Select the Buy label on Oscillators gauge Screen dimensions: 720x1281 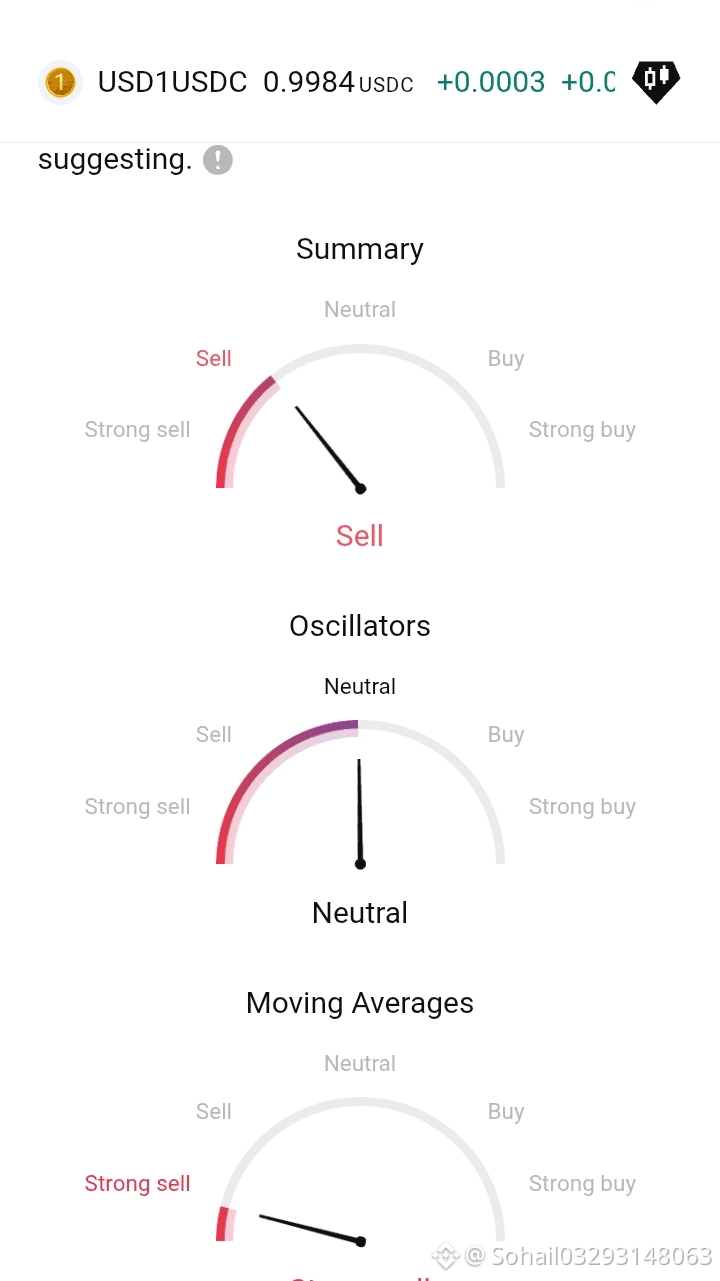[506, 735]
